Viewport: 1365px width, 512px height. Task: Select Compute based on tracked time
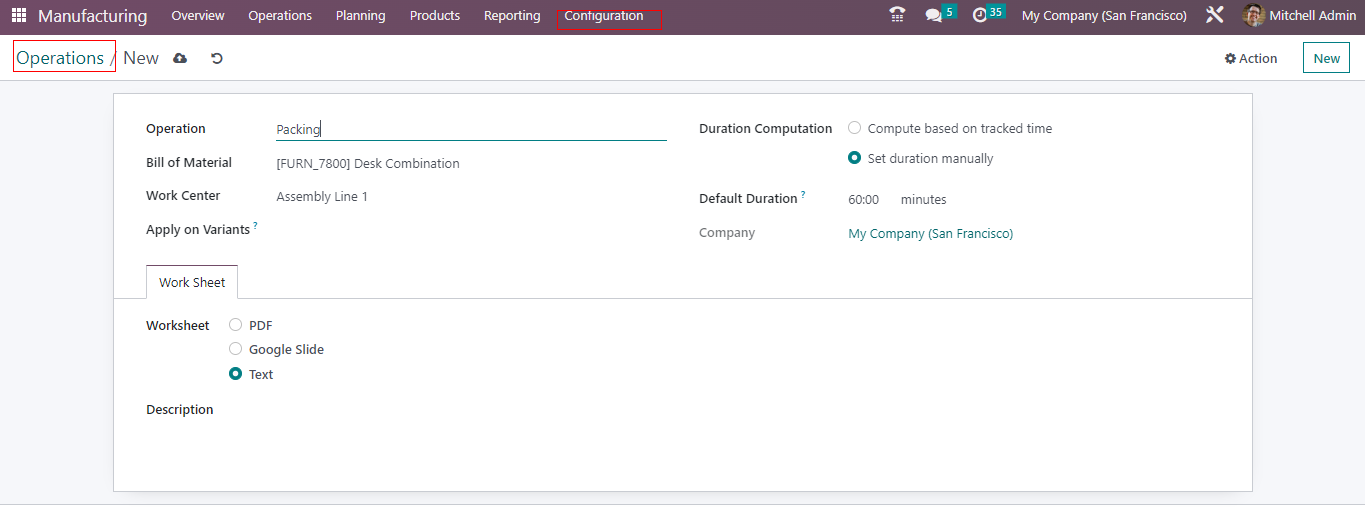point(855,128)
